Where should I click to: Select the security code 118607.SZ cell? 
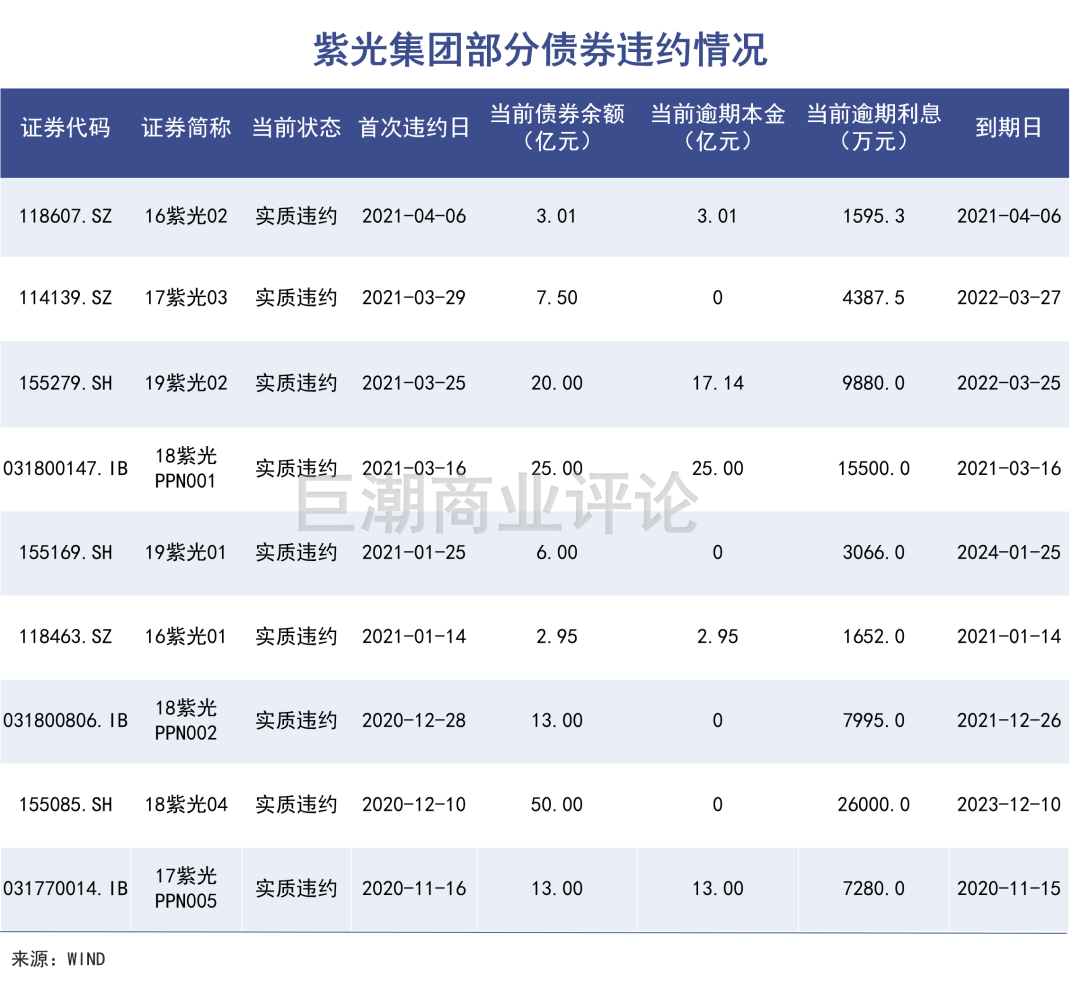(65, 216)
